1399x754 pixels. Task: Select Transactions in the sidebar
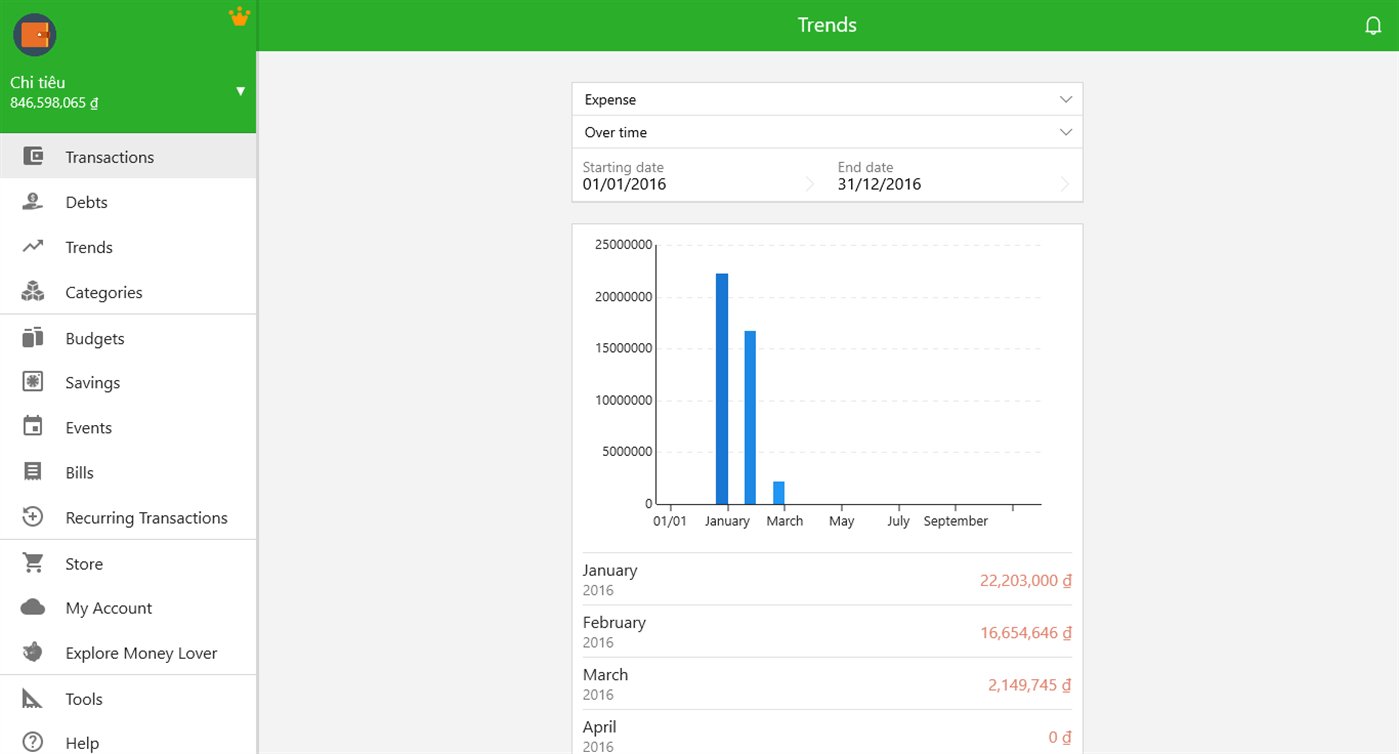tap(128, 156)
